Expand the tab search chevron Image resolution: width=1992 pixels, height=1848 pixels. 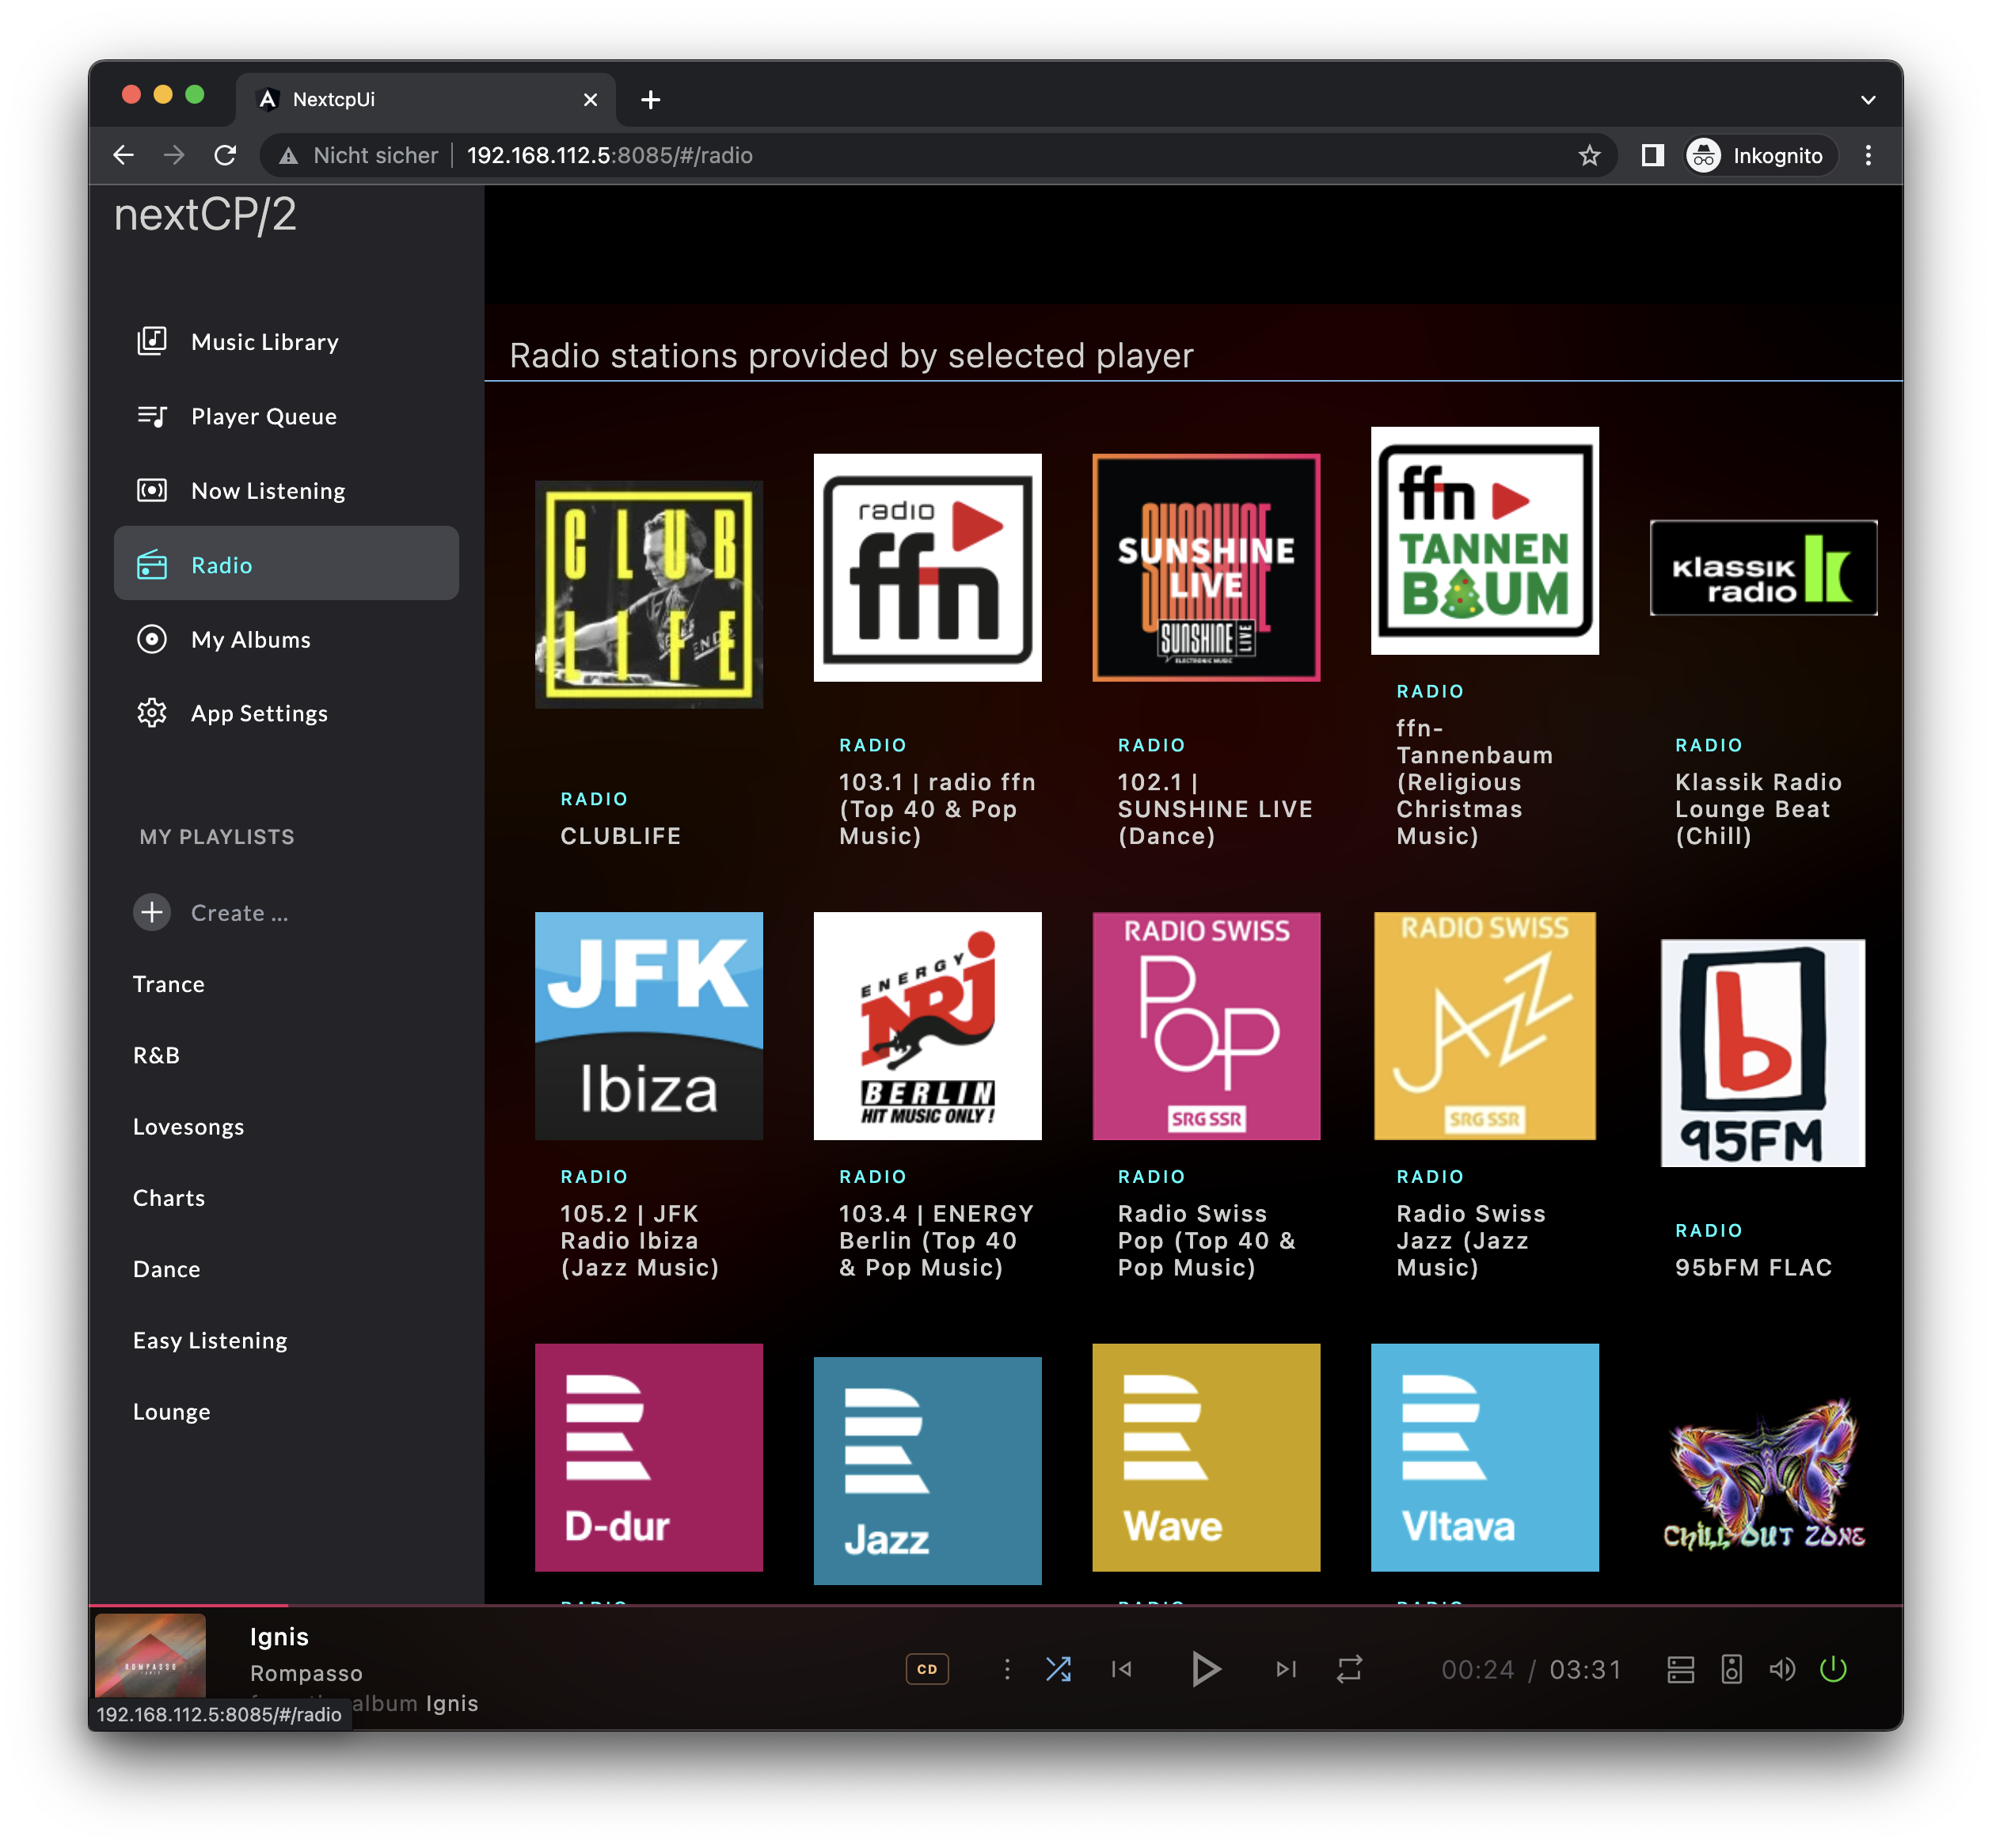click(x=1868, y=99)
